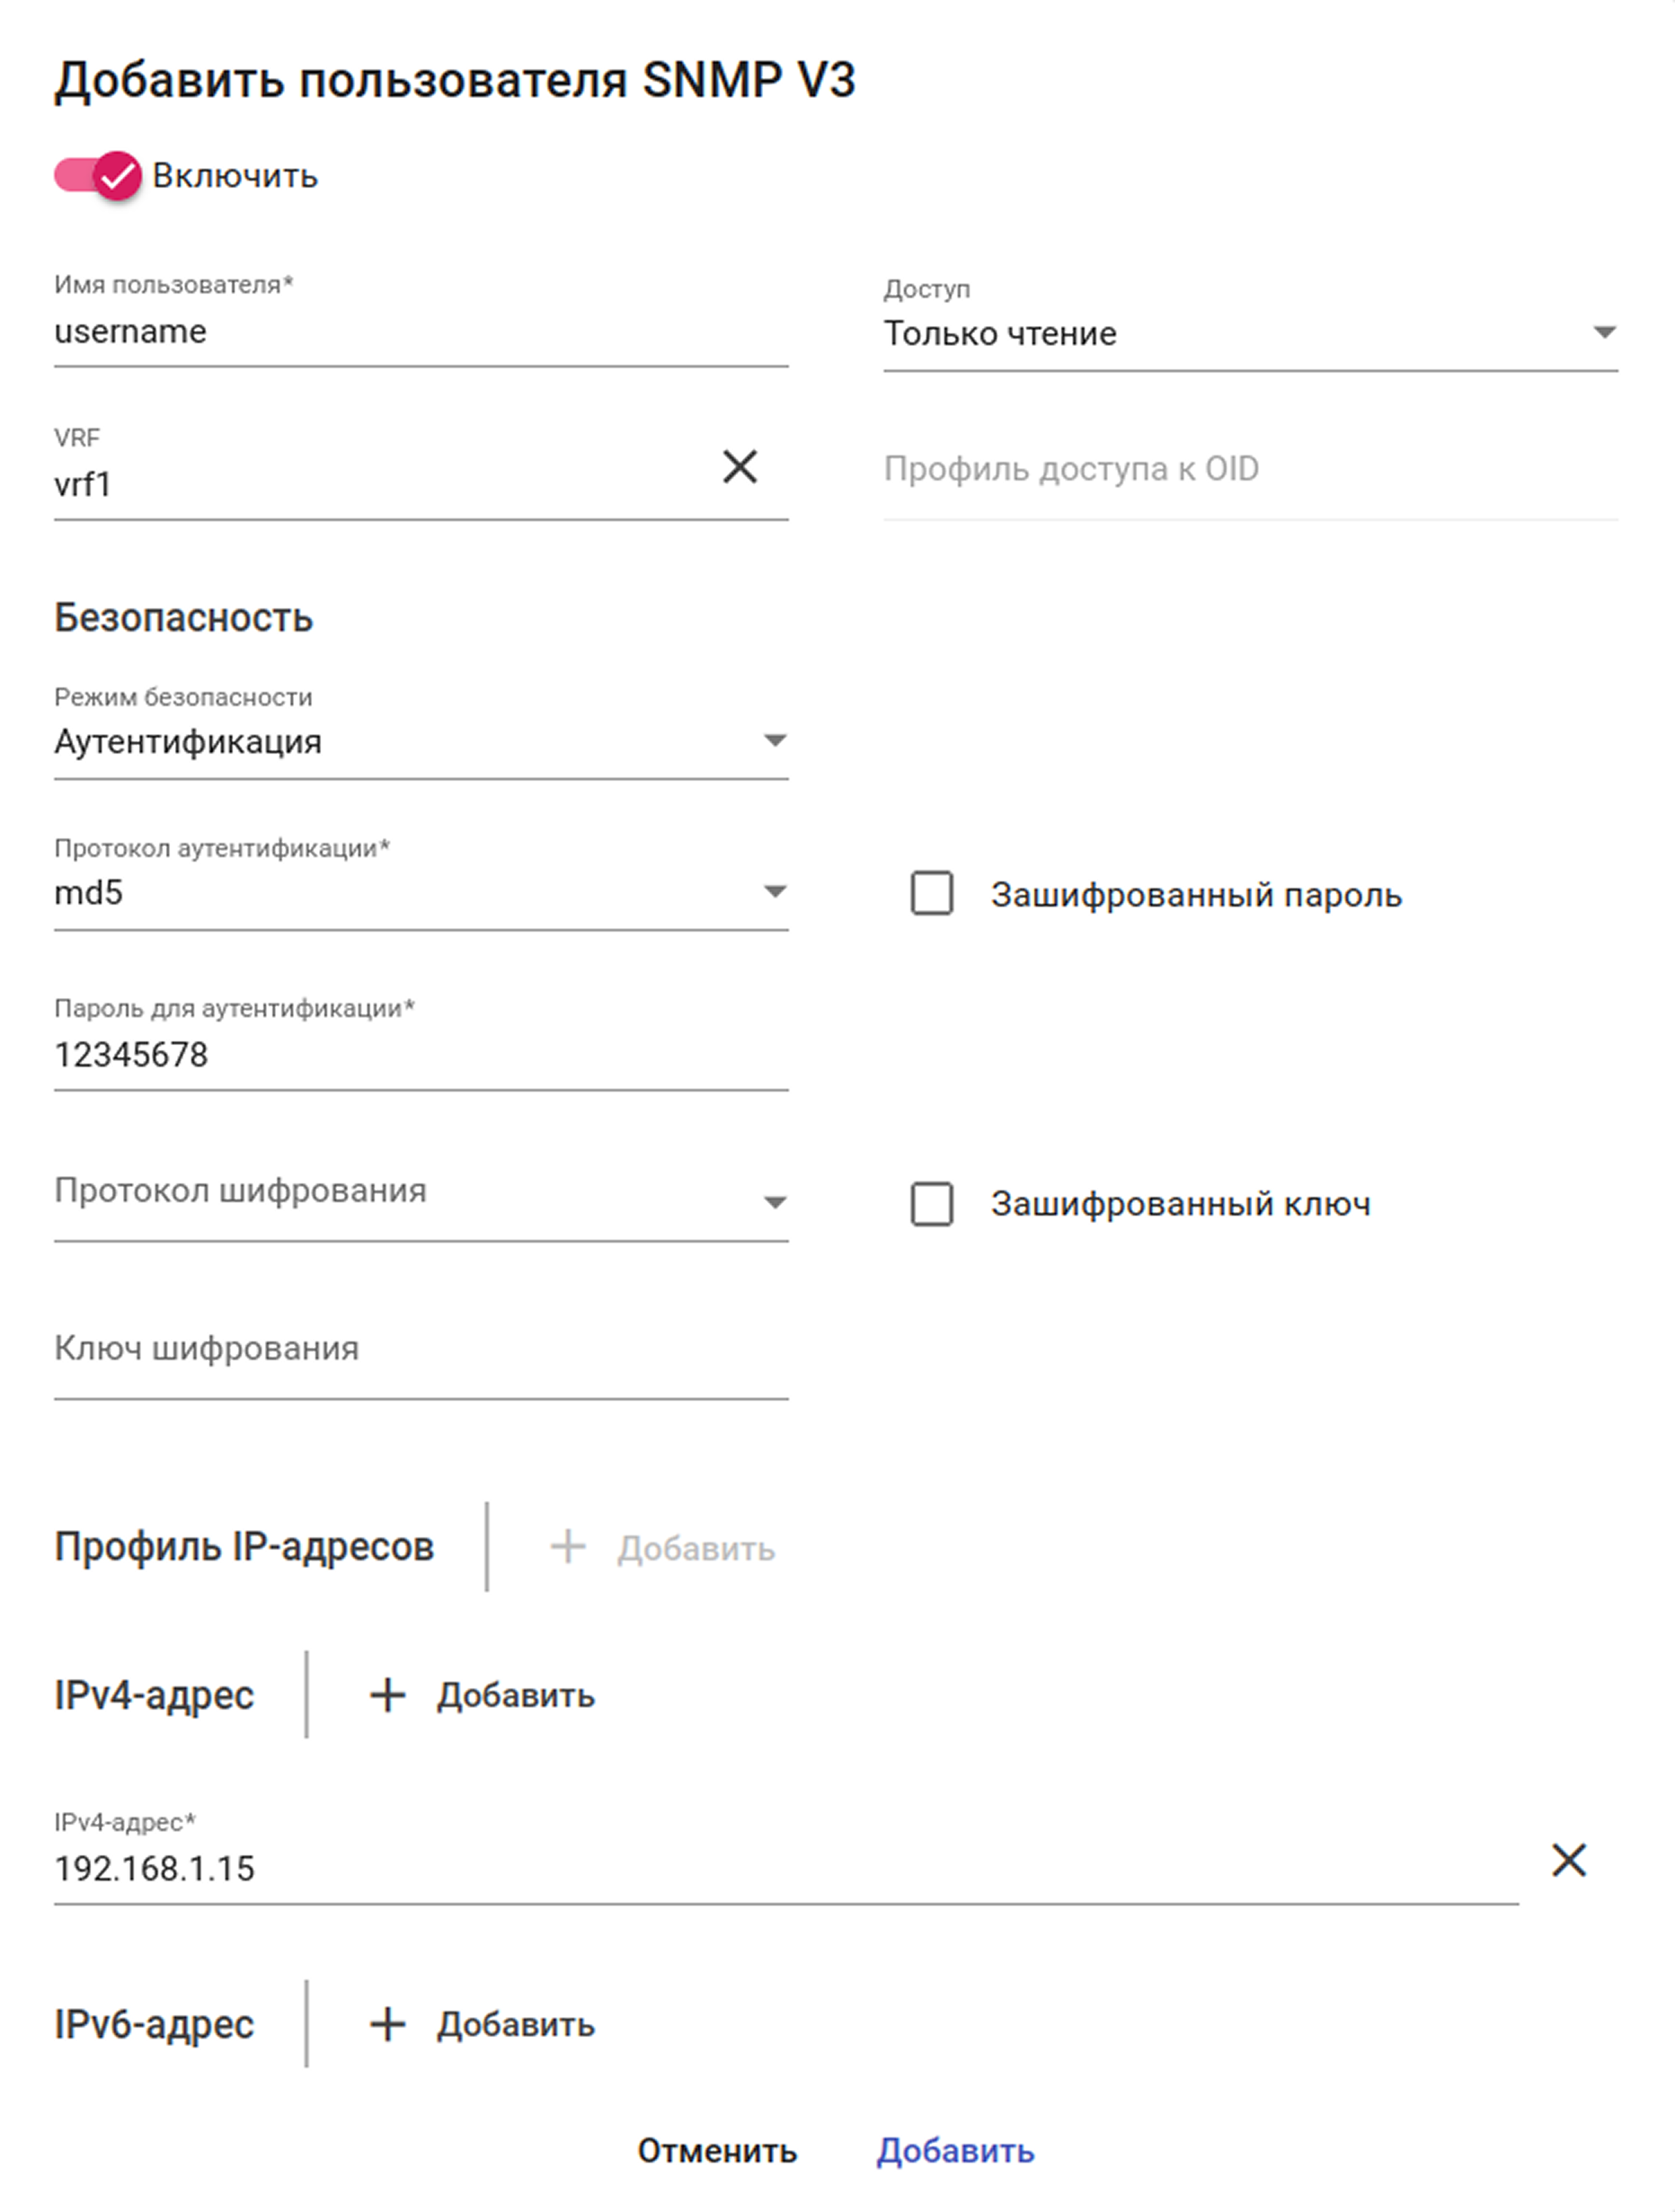Click plus icon next to IPv4-адрес
The image size is (1675, 2212).
pos(387,1695)
